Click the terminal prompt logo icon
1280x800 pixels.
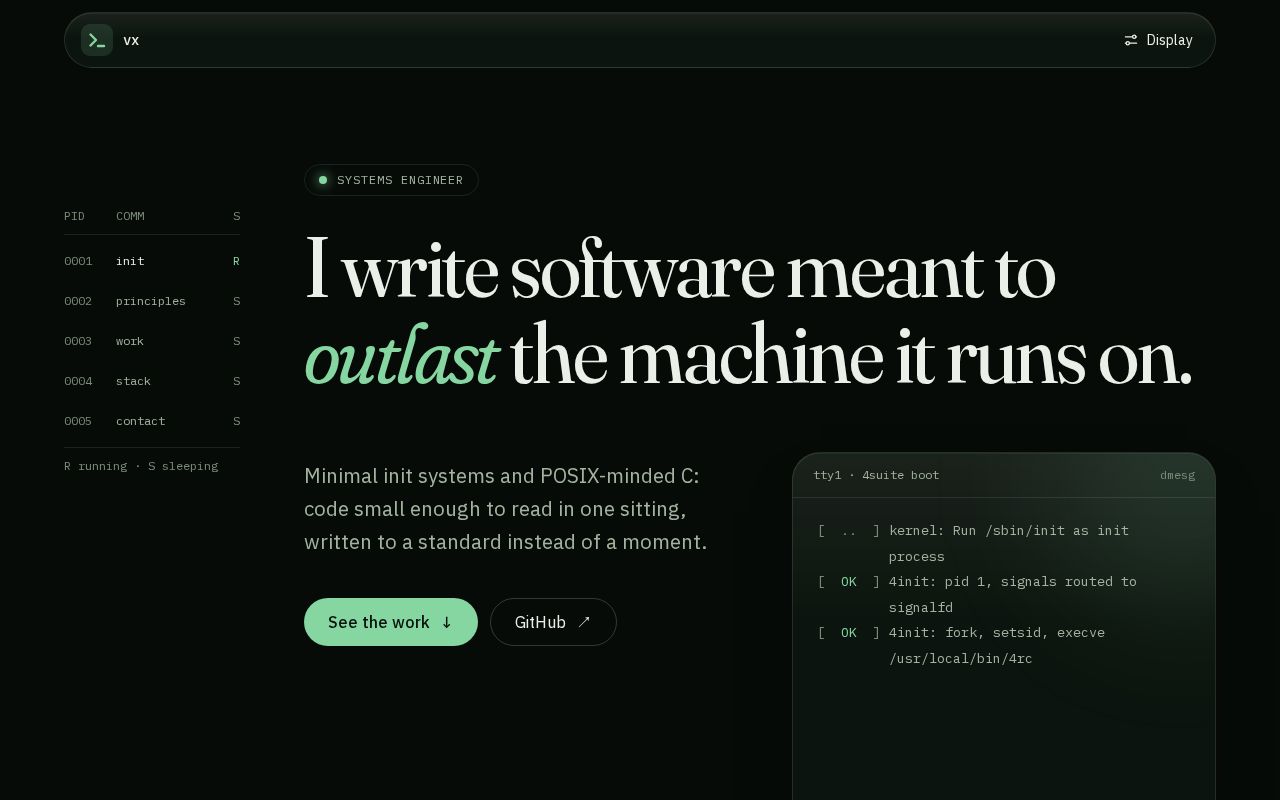(x=97, y=40)
